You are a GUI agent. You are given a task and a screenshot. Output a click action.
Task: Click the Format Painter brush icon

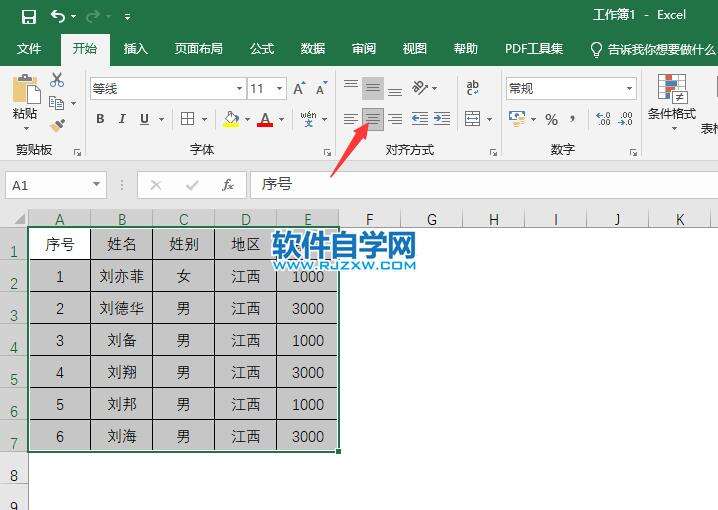point(57,125)
